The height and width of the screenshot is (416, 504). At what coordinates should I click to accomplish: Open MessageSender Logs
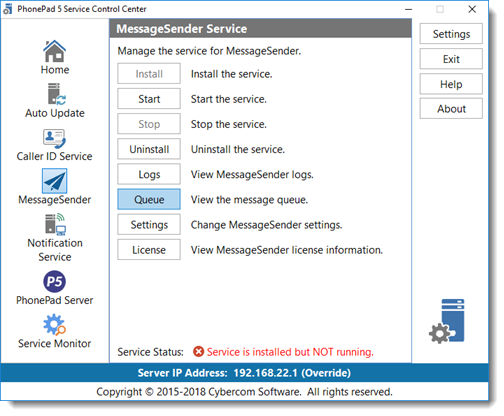pos(149,174)
